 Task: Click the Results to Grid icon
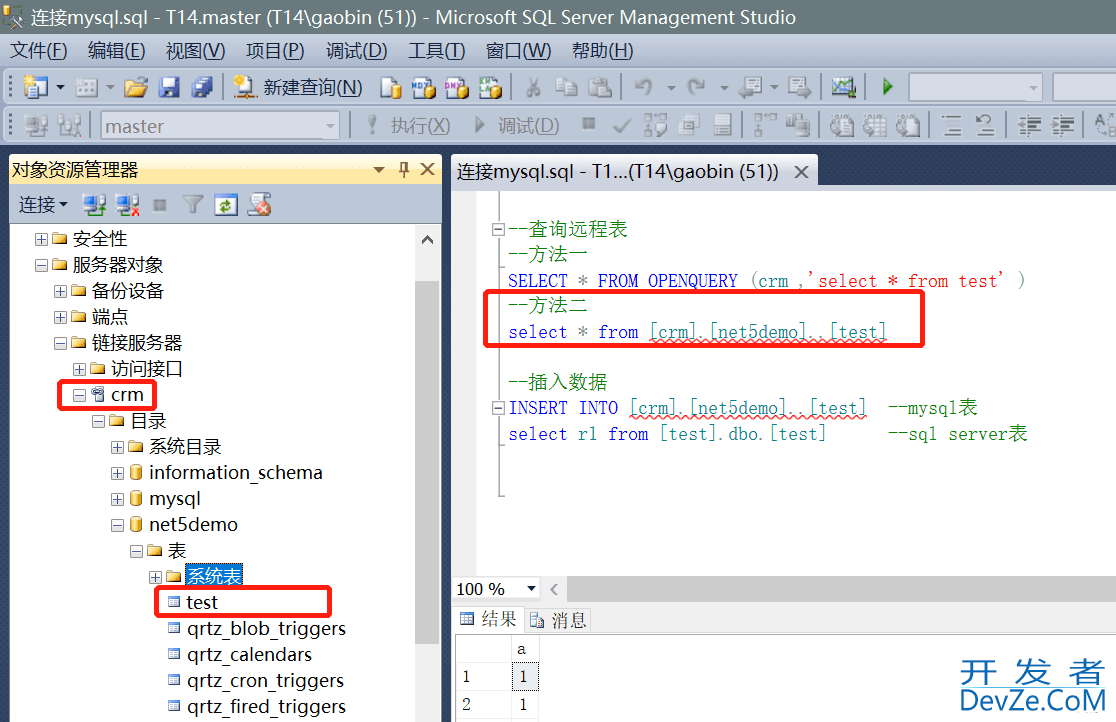875,126
